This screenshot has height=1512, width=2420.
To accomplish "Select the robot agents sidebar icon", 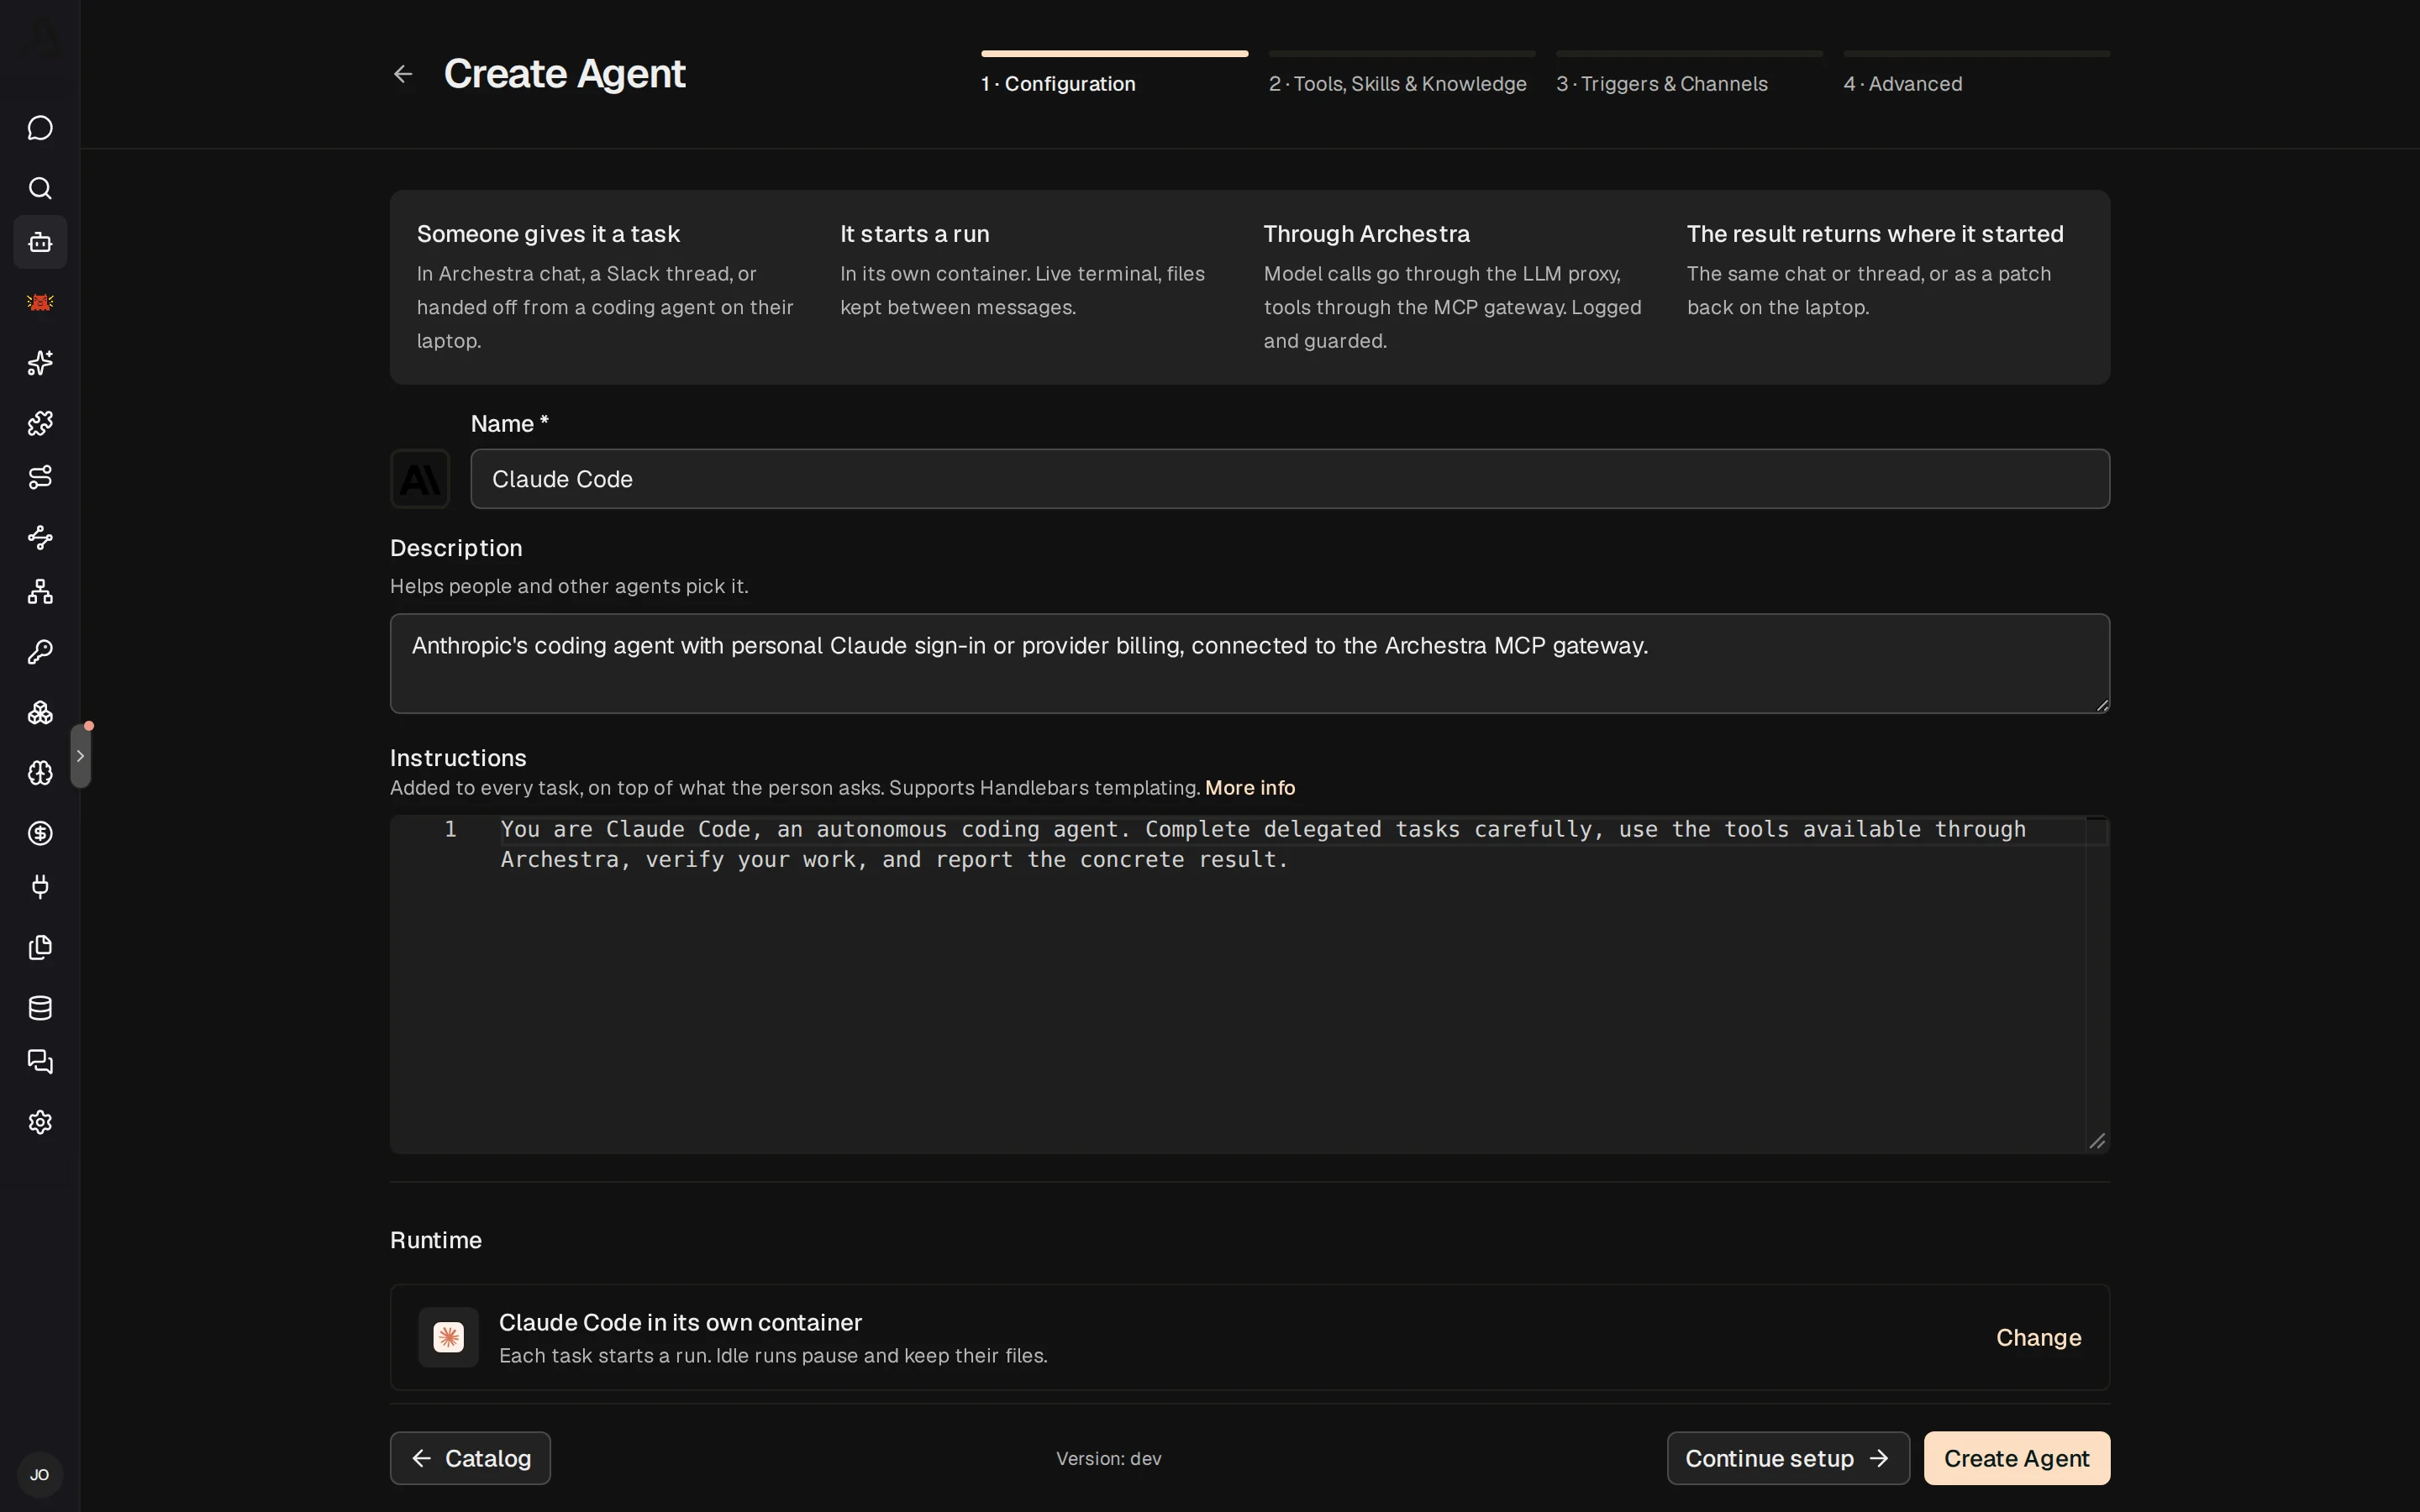I will click(x=40, y=242).
